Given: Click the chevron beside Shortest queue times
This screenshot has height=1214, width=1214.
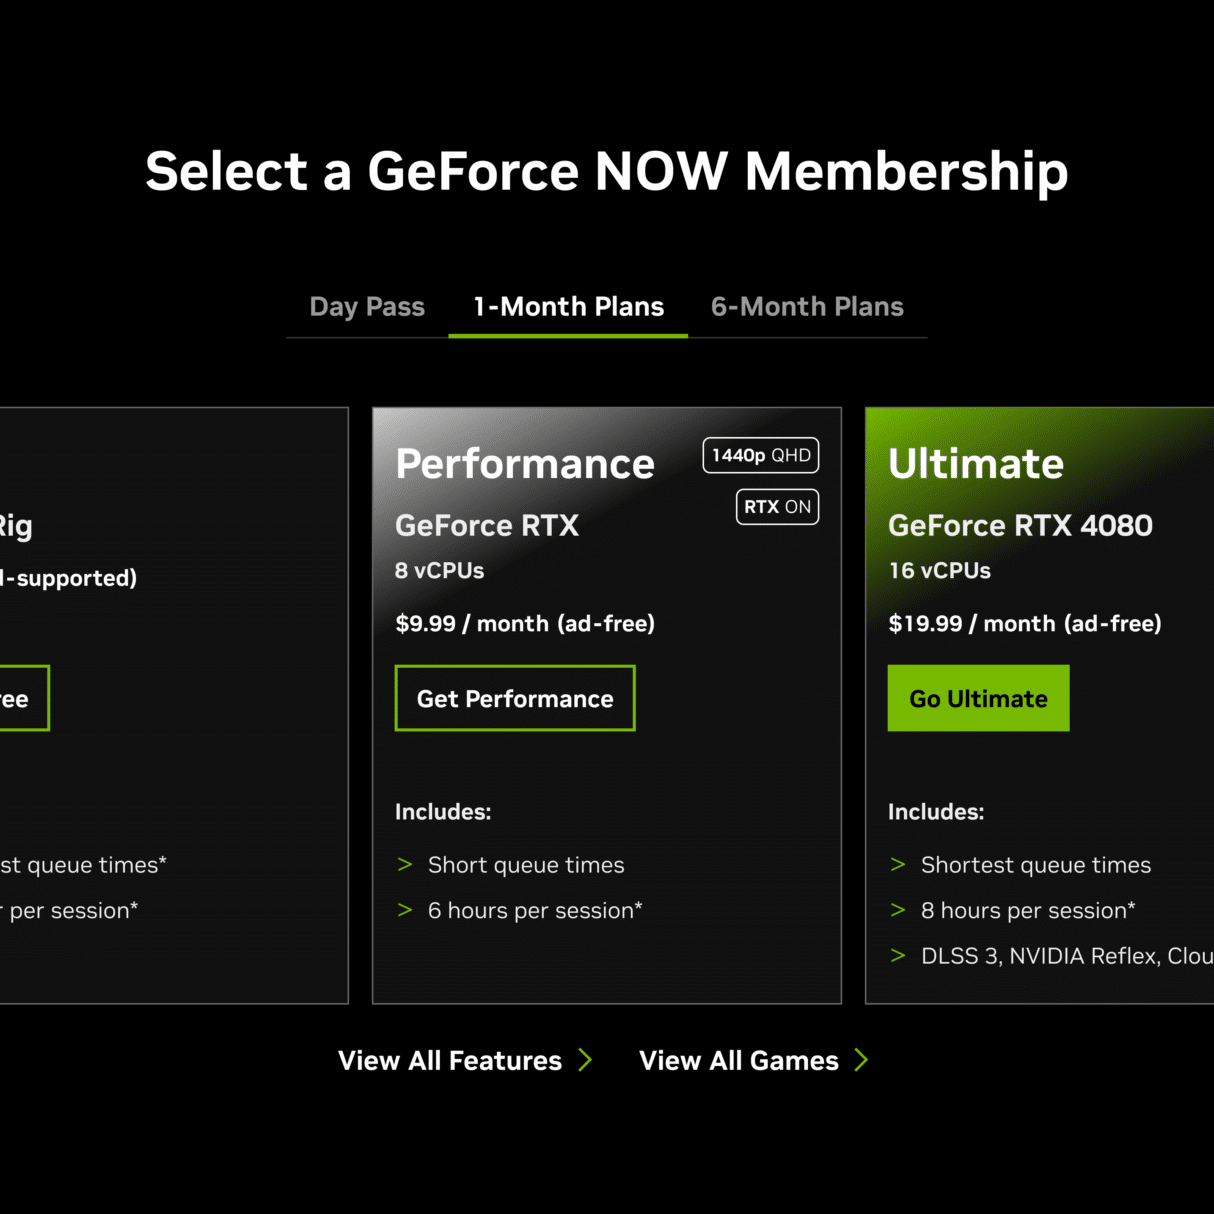Looking at the screenshot, I should pos(898,865).
